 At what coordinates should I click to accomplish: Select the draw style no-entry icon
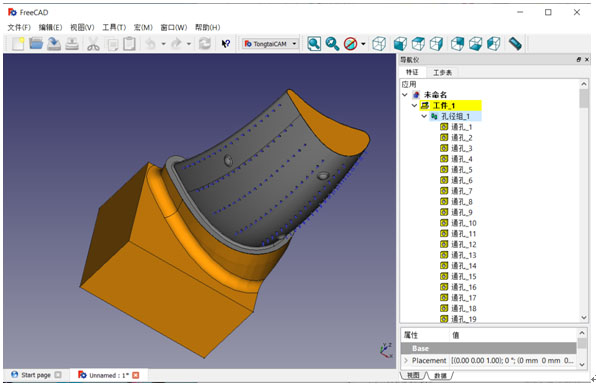click(x=350, y=44)
